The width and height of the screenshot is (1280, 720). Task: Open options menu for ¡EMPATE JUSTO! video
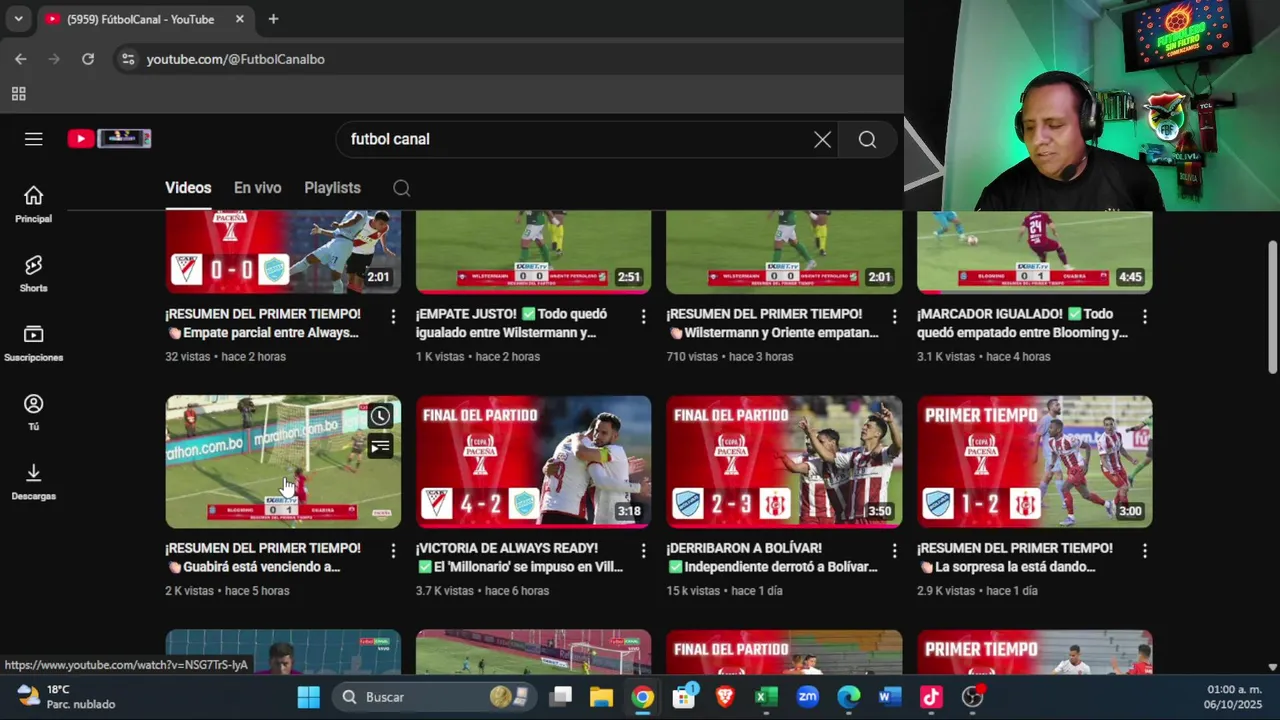pos(643,316)
